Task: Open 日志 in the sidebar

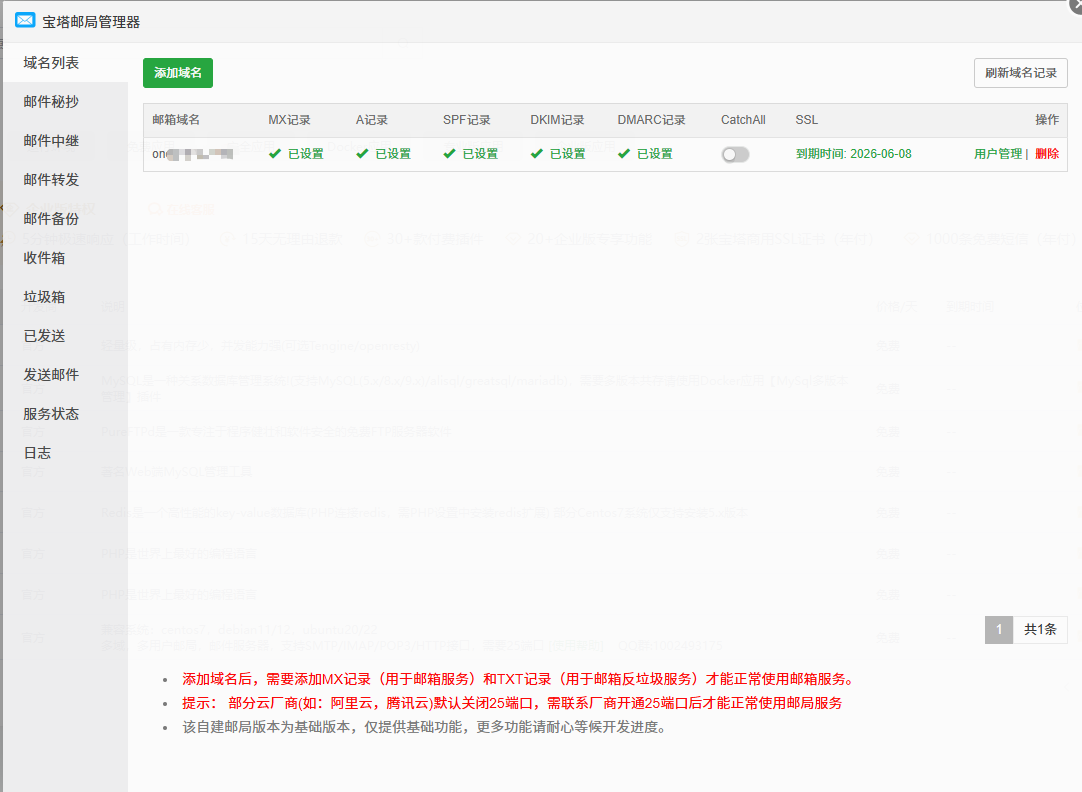Action: (37, 453)
